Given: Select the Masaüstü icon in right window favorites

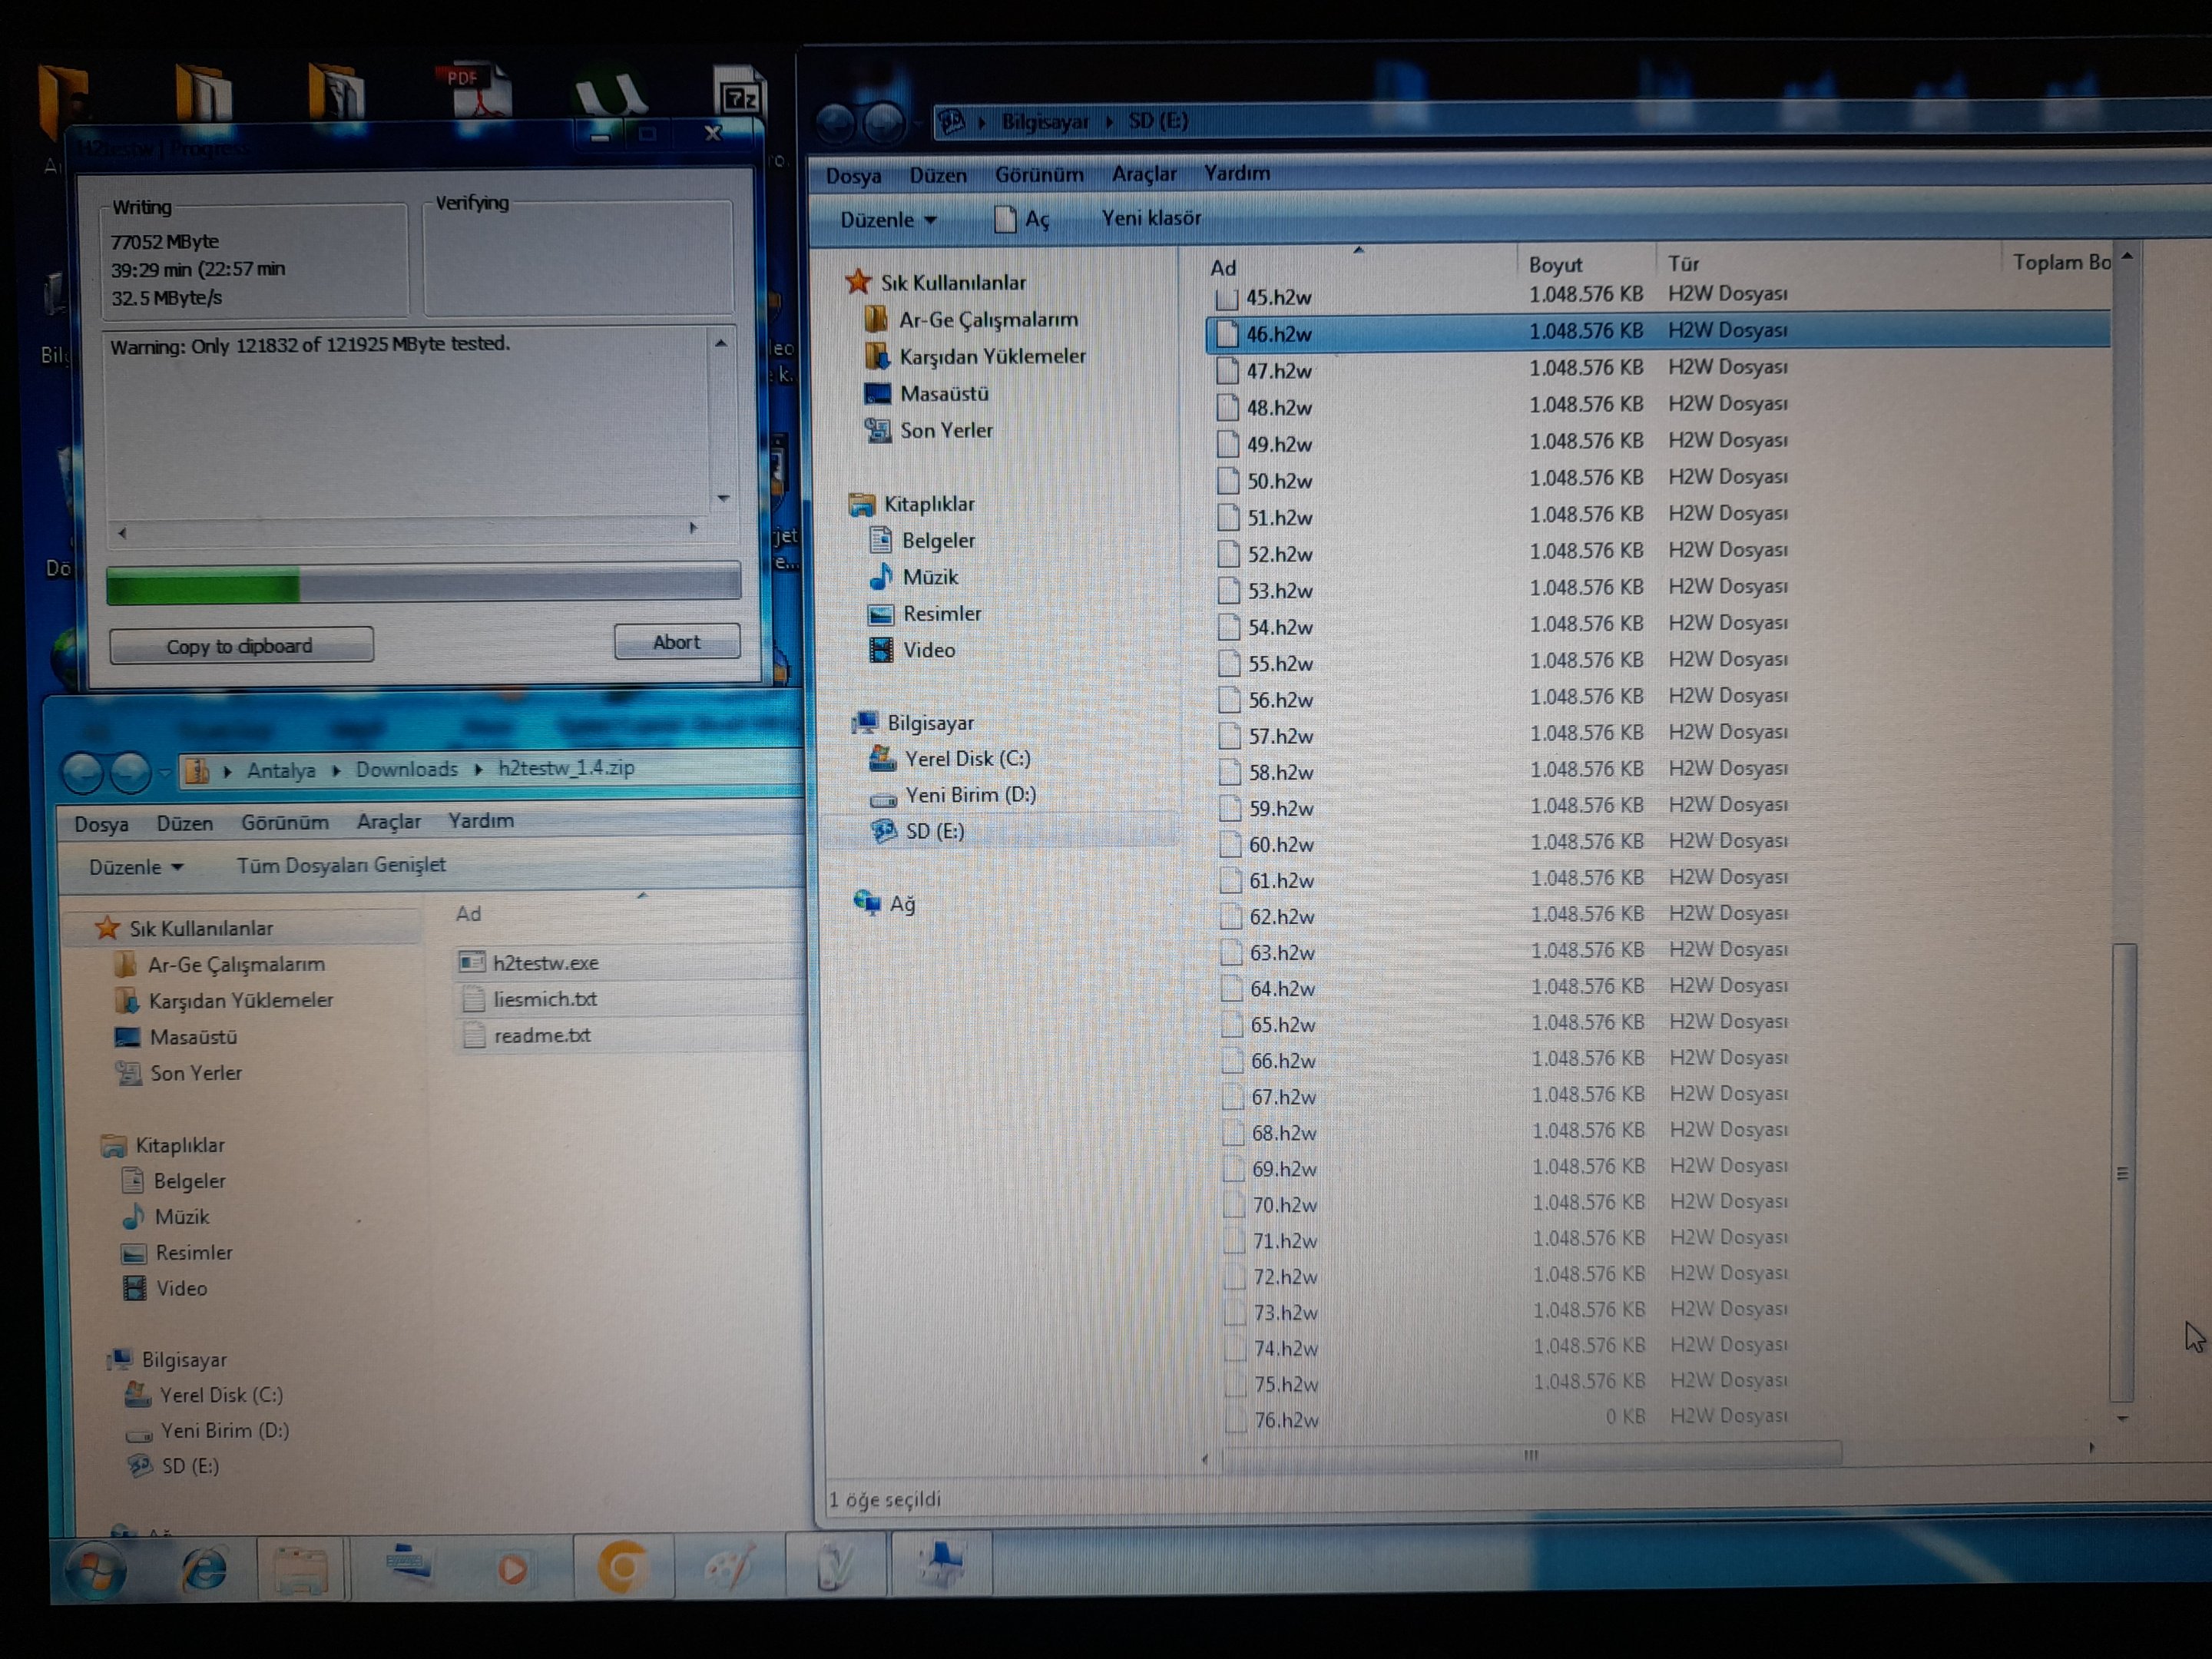Looking at the screenshot, I should [877, 394].
